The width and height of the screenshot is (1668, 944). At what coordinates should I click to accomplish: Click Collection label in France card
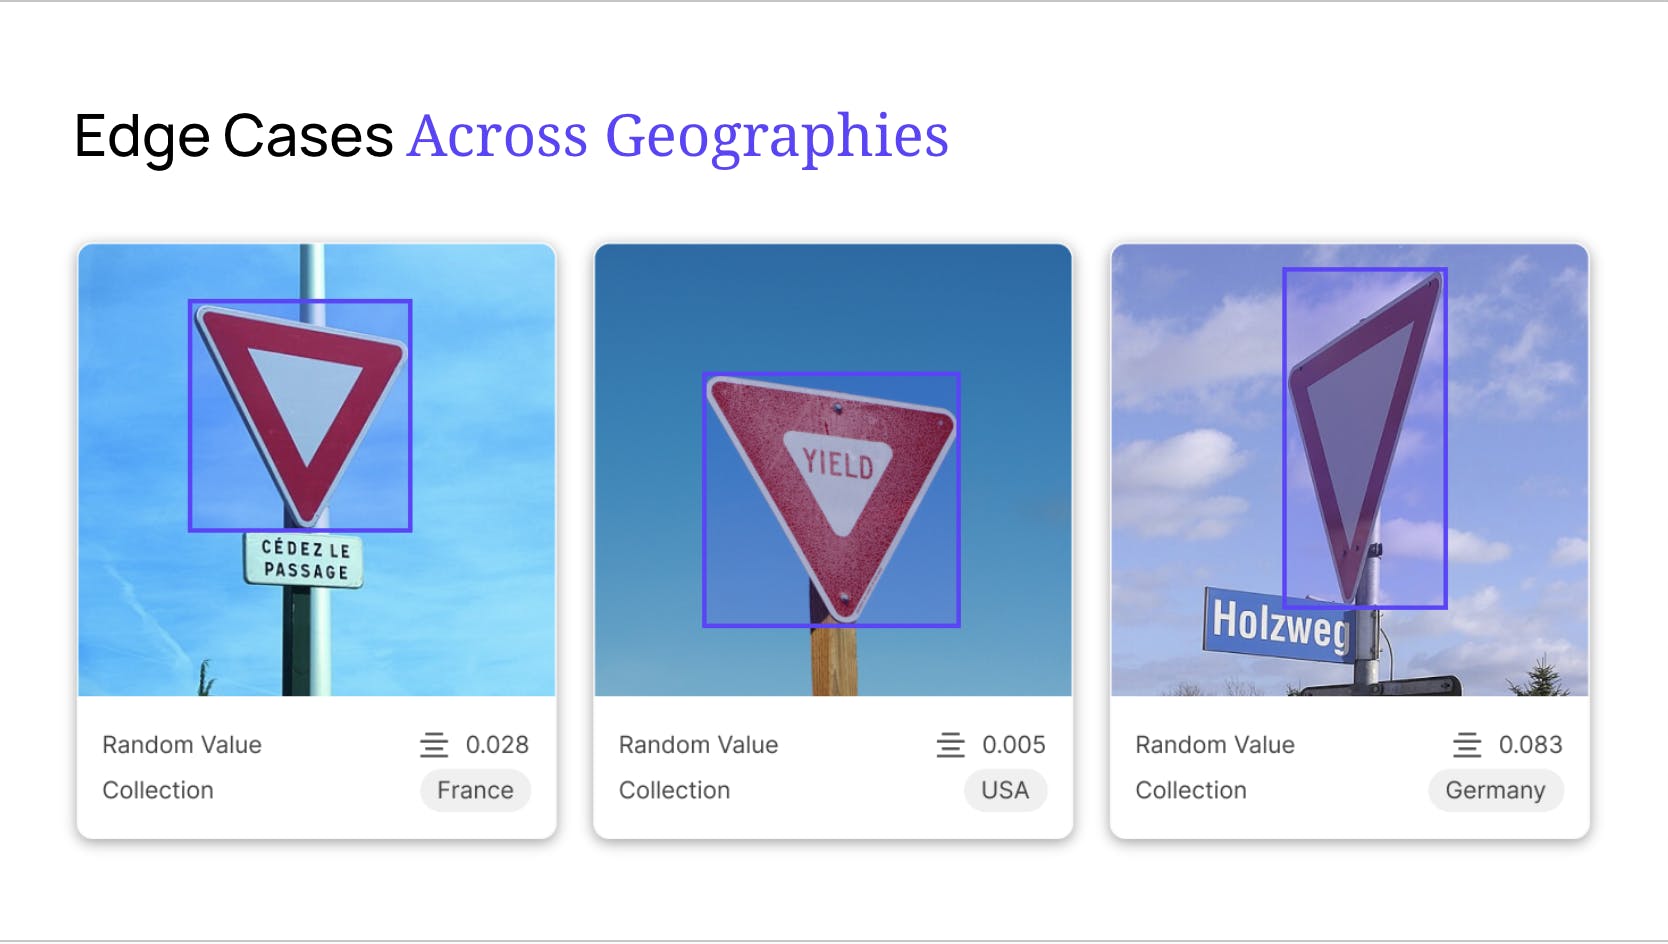(x=158, y=790)
